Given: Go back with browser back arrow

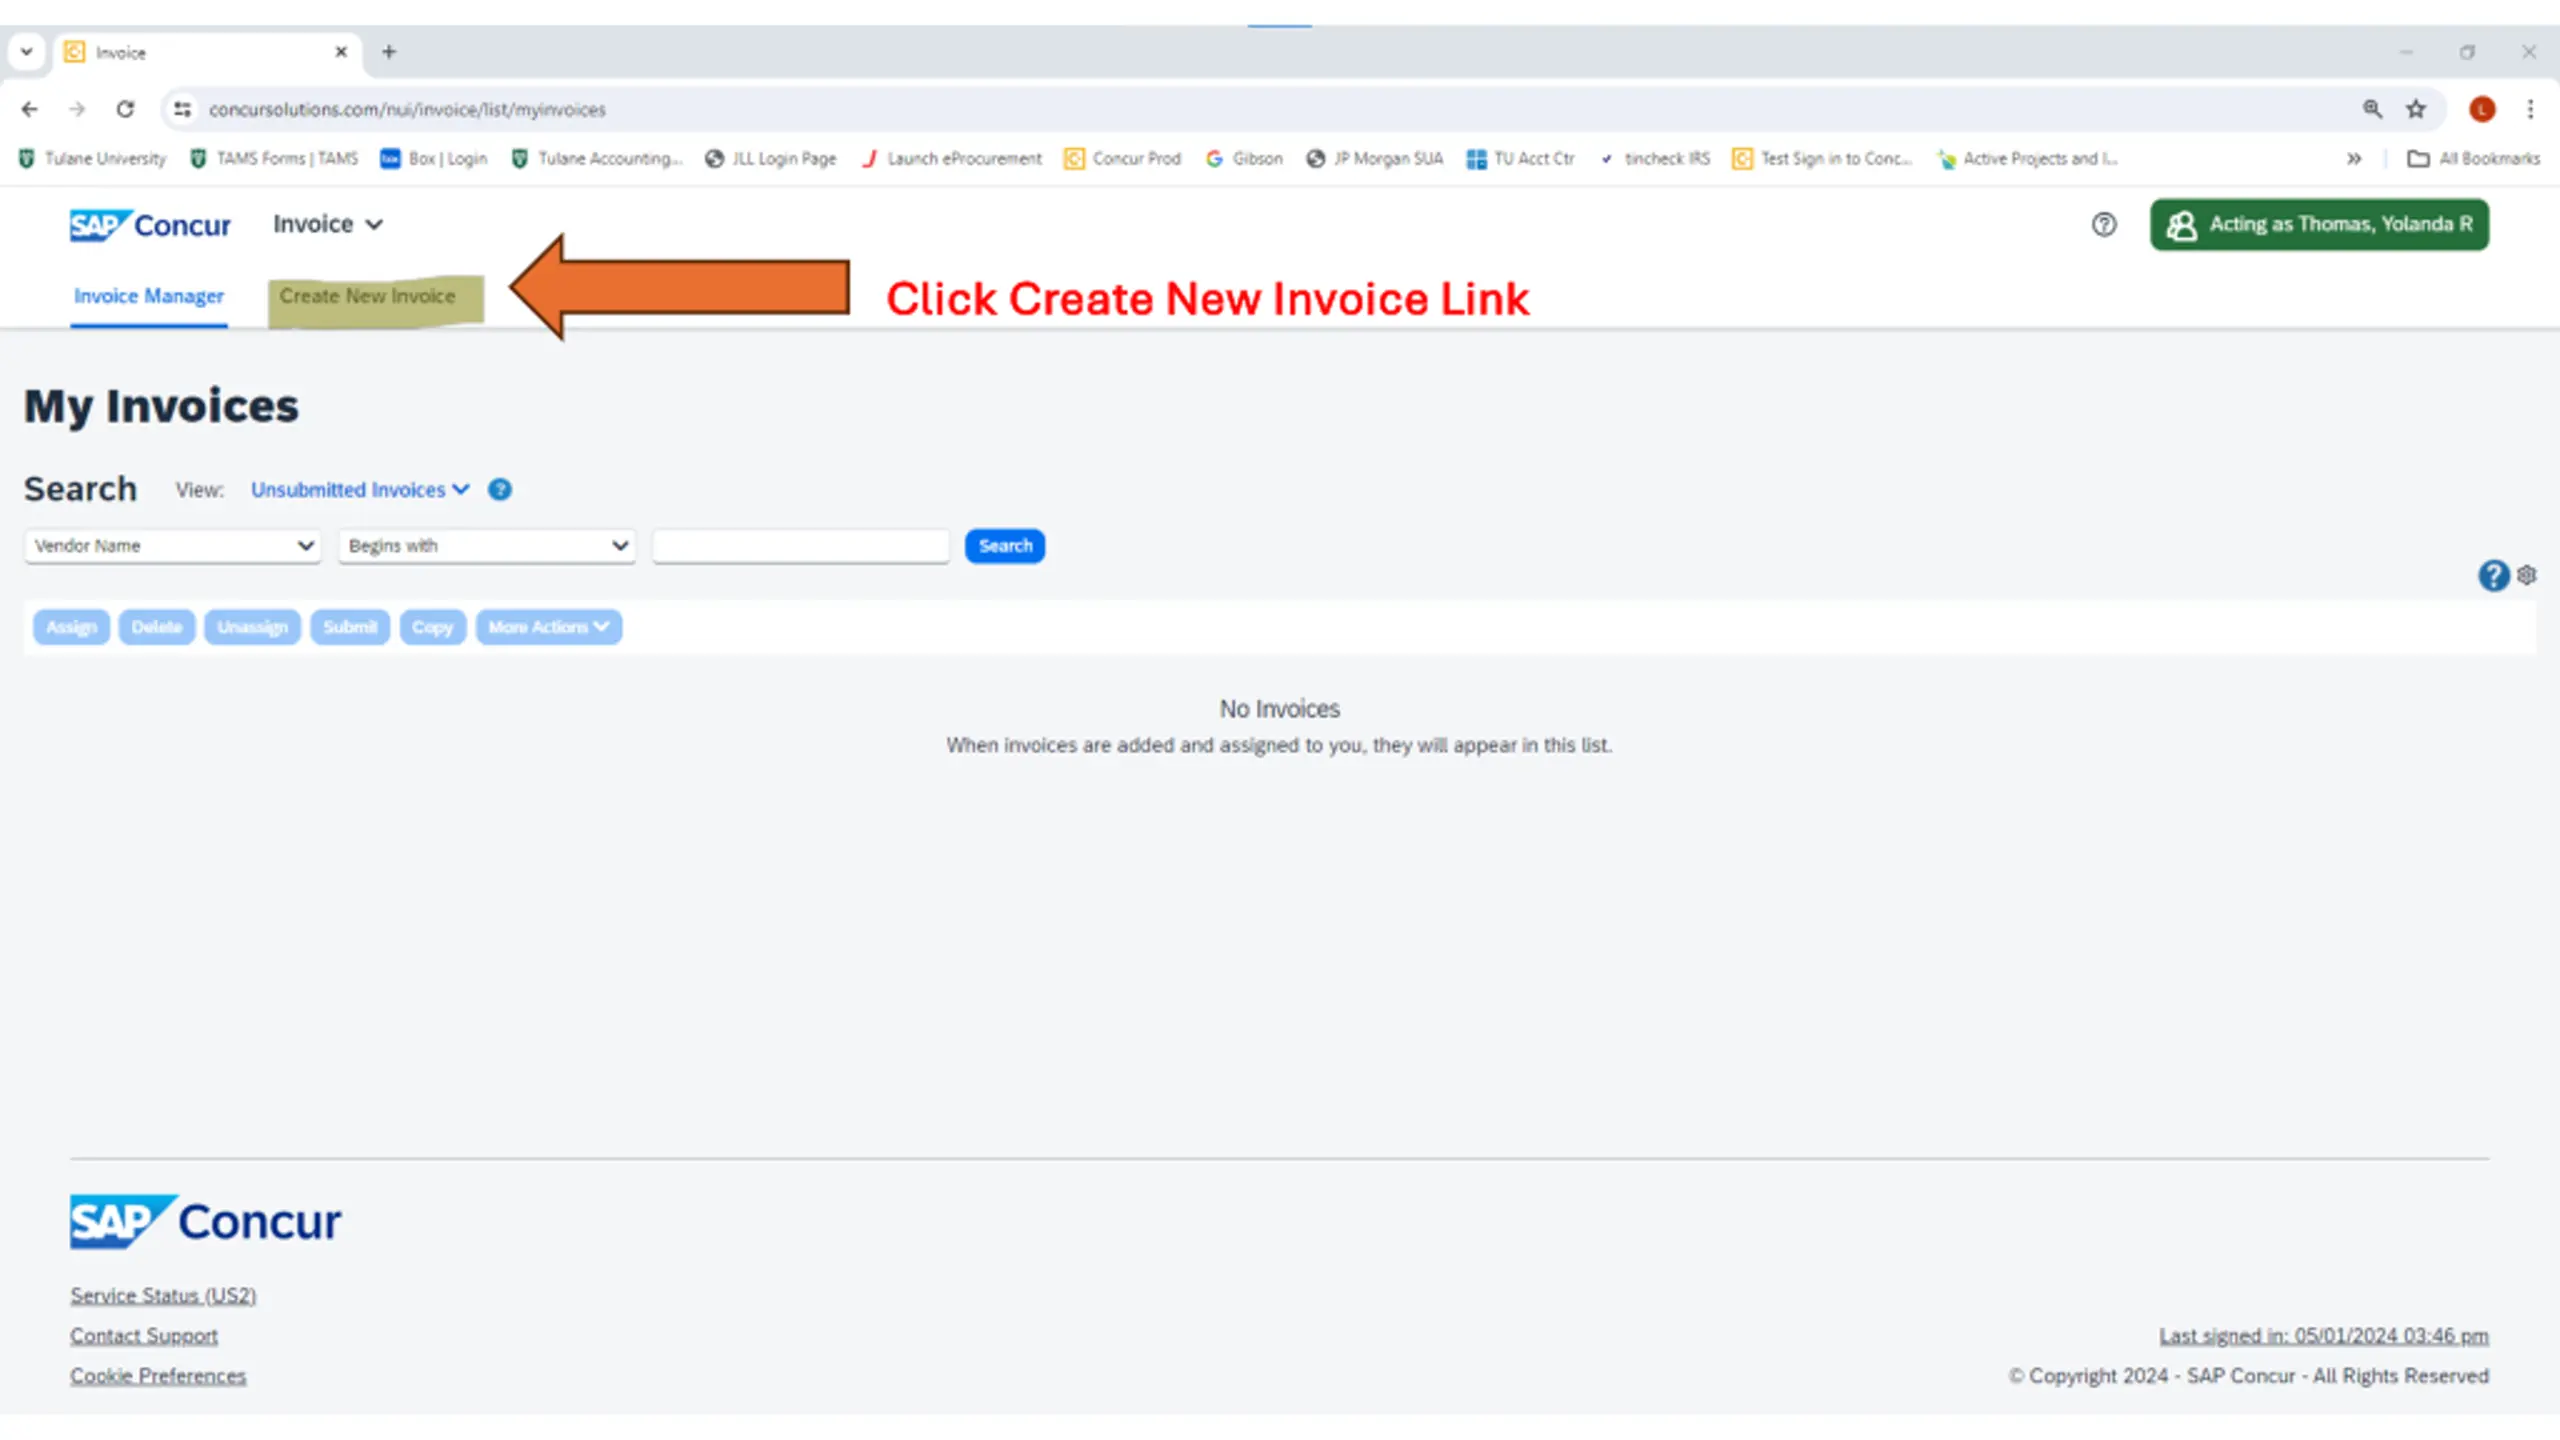Looking at the screenshot, I should click(x=29, y=109).
